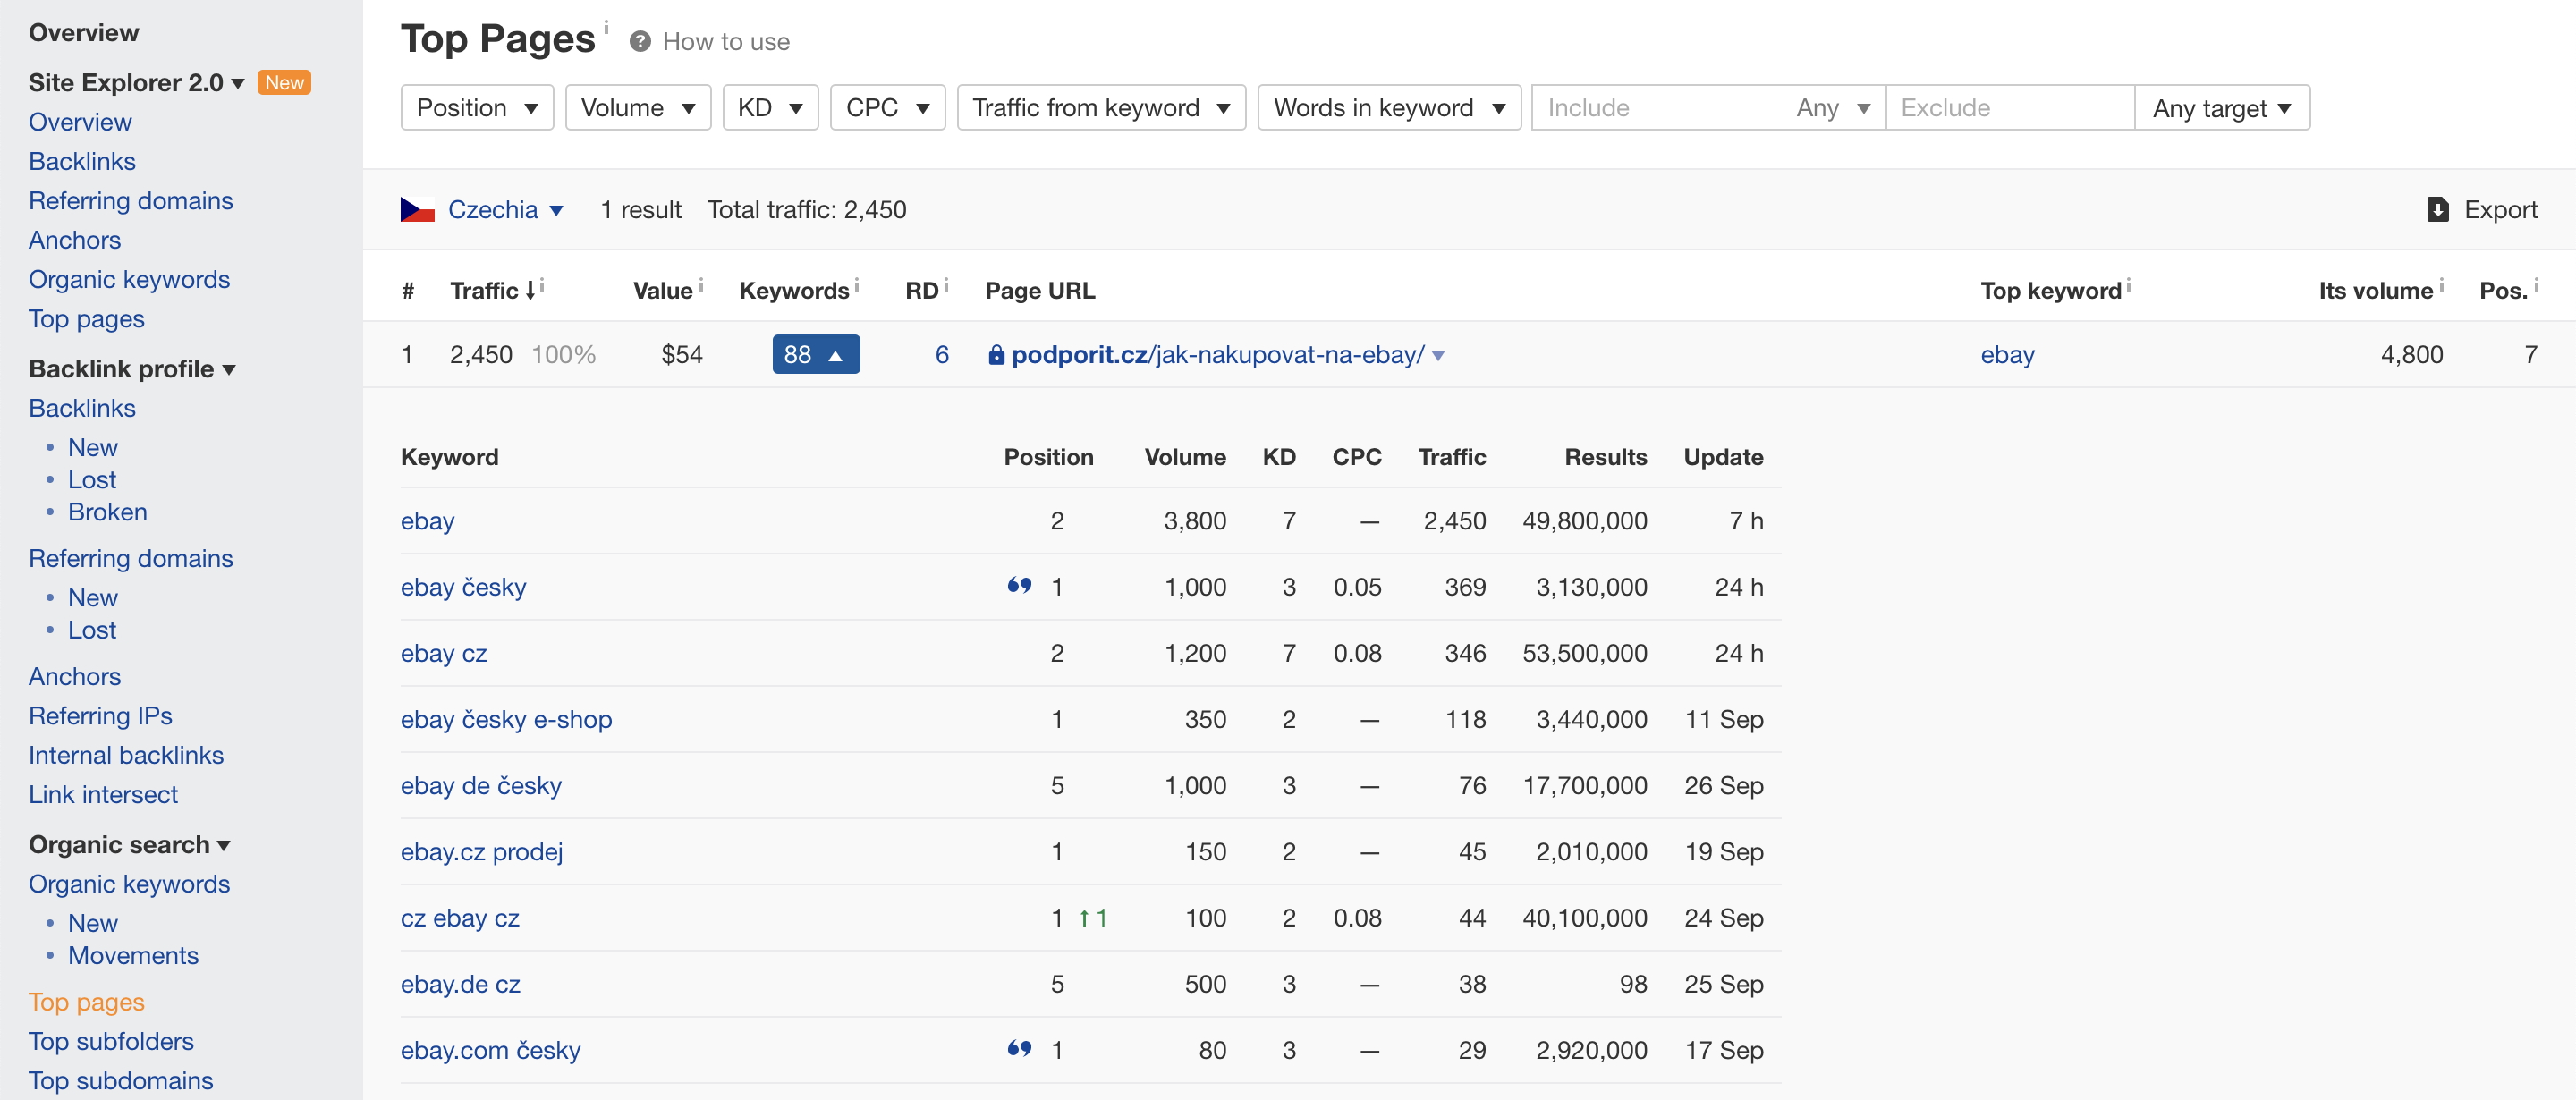
Task: Click the info icon next to Top Pages title
Action: coord(606,27)
